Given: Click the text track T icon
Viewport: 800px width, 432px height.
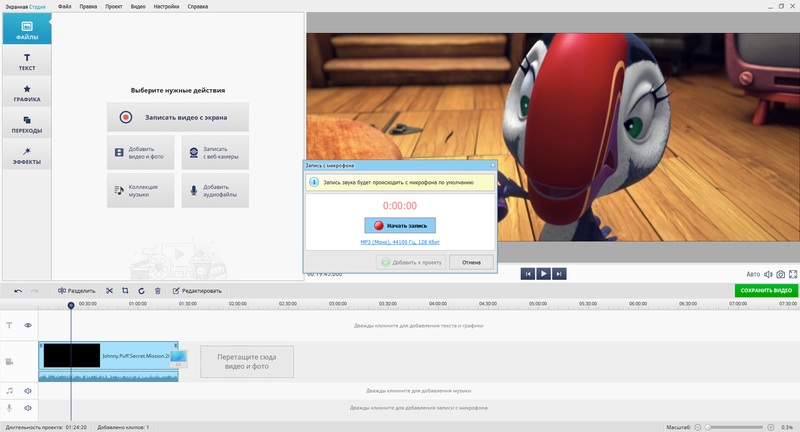Looking at the screenshot, I should 9,325.
